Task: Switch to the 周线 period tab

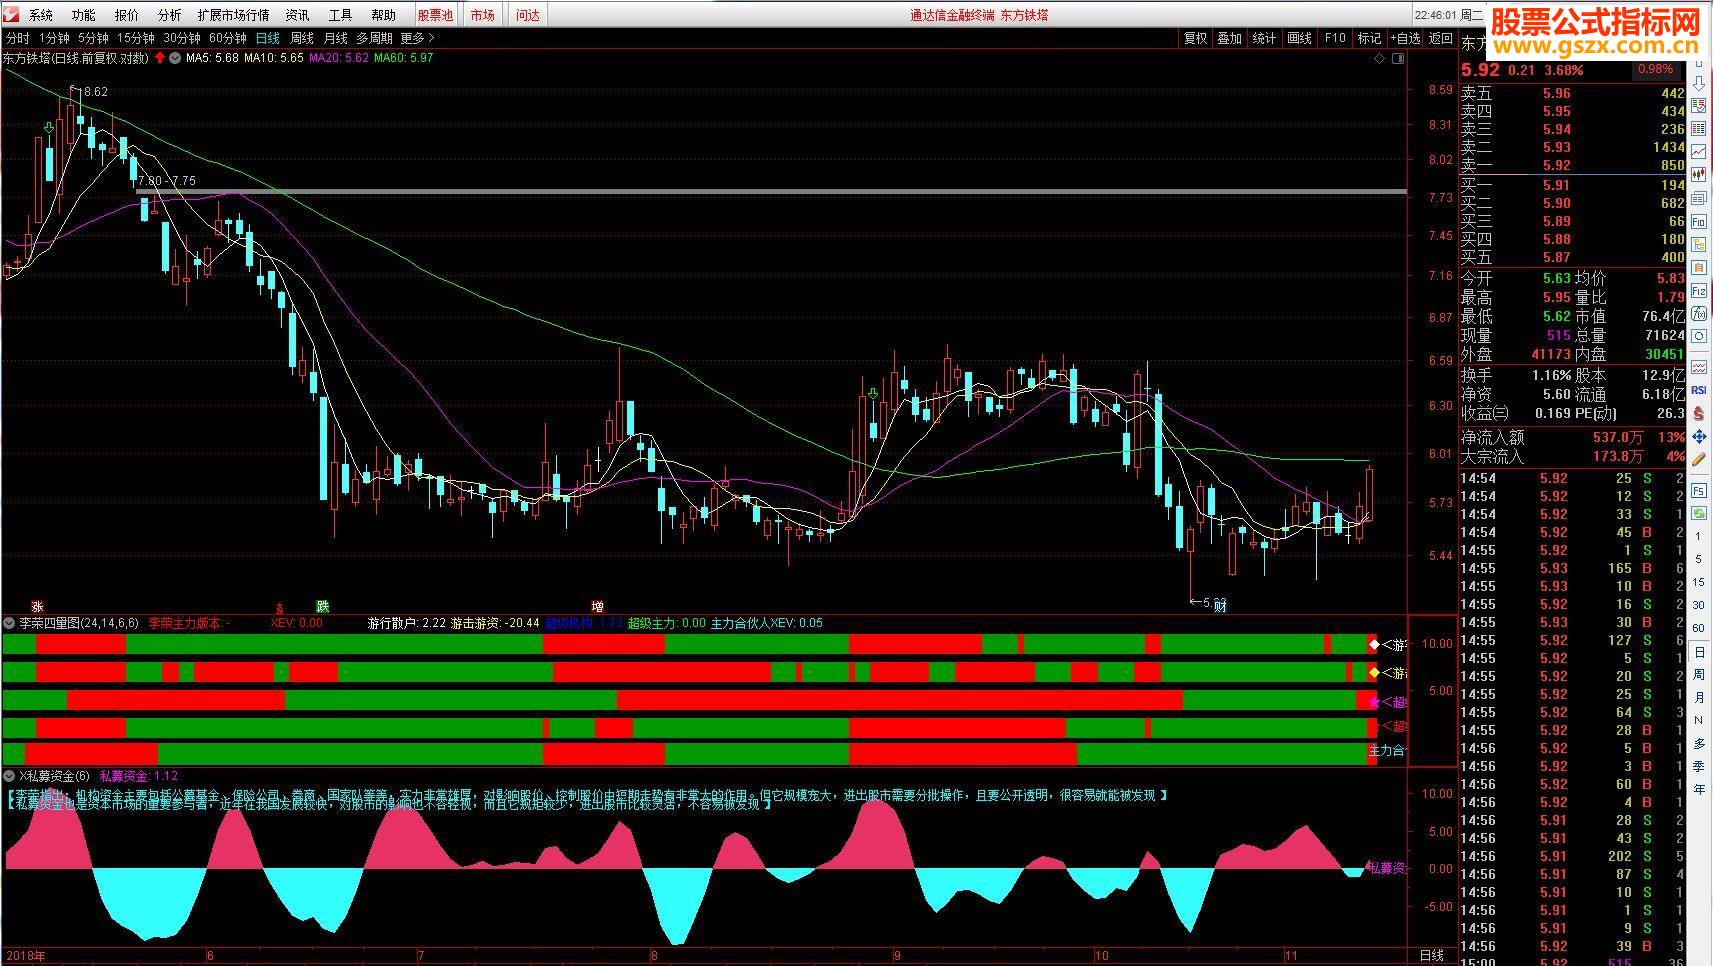Action: (x=302, y=38)
